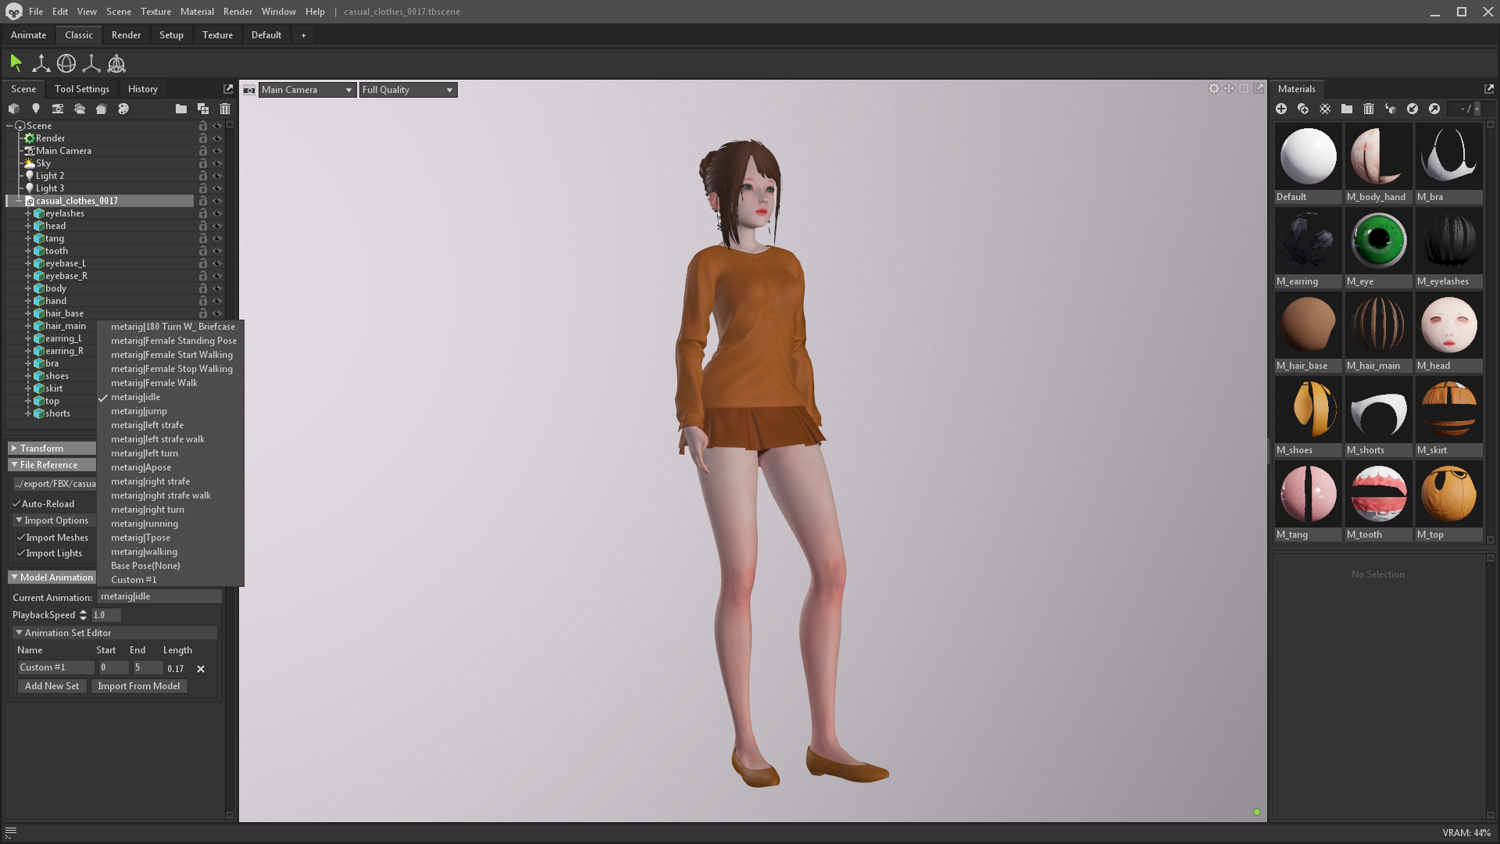Open viewport settings gear icon
Screen dimensions: 1500x844
coord(1214,89)
